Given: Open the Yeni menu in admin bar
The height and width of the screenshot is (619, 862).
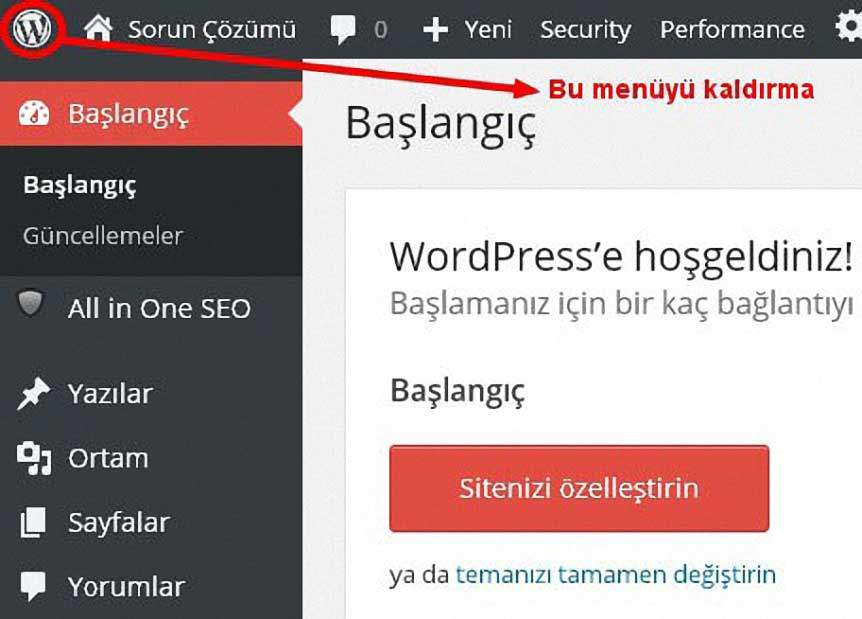Looking at the screenshot, I should tap(488, 30).
